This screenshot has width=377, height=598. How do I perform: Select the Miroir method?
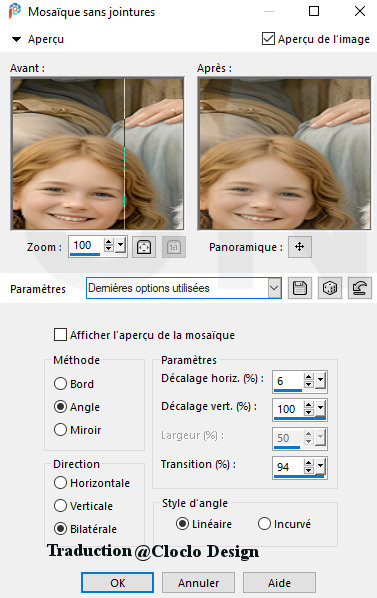60,429
